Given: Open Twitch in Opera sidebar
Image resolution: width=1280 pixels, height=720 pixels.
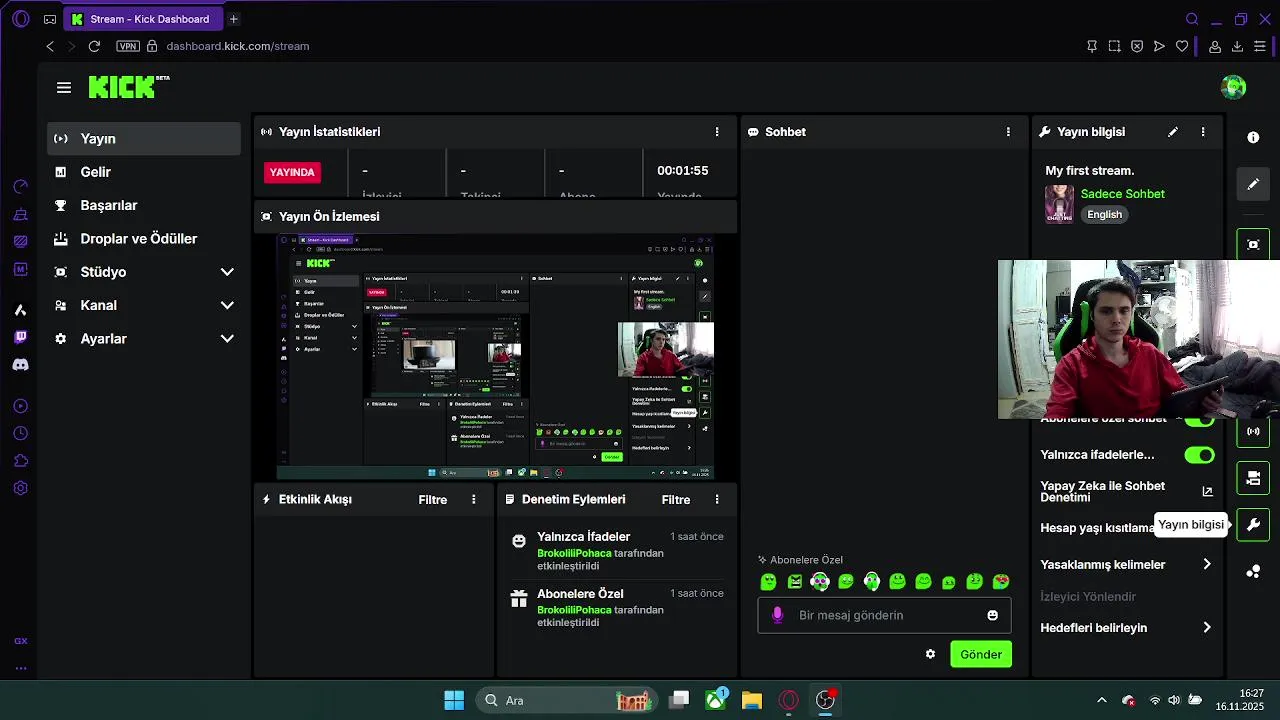Looking at the screenshot, I should pyautogui.click(x=20, y=337).
